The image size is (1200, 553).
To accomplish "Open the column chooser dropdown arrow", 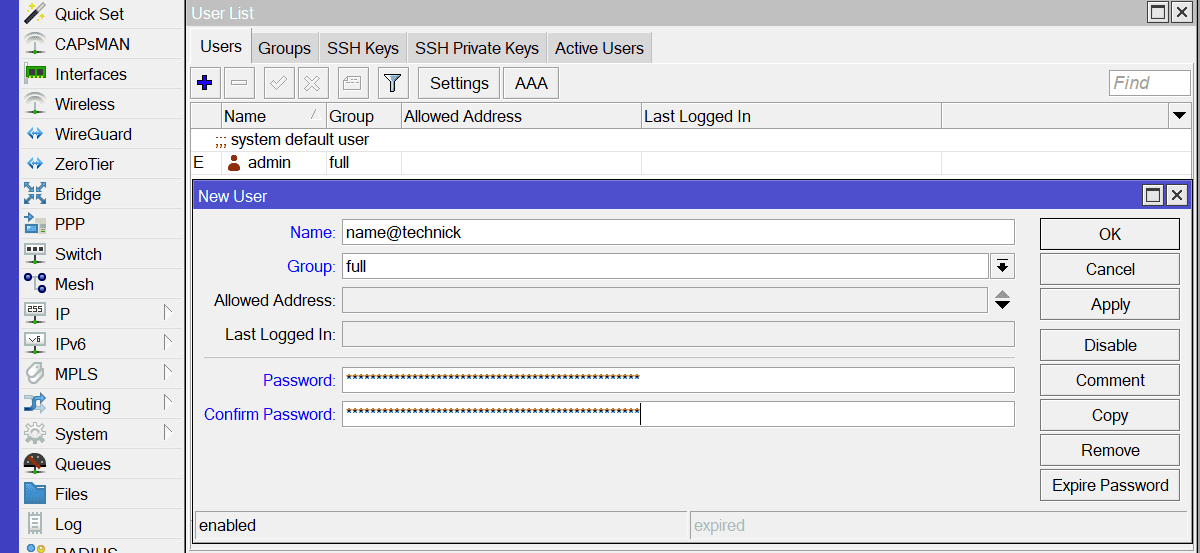I will coord(1179,116).
